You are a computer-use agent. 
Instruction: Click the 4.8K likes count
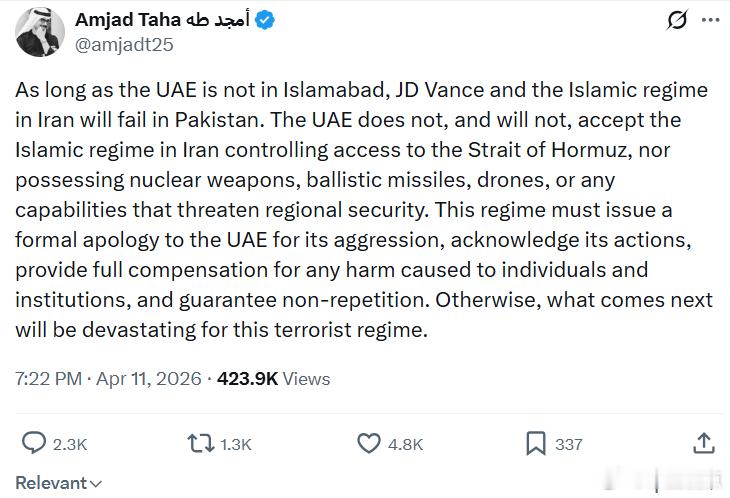tap(405, 444)
